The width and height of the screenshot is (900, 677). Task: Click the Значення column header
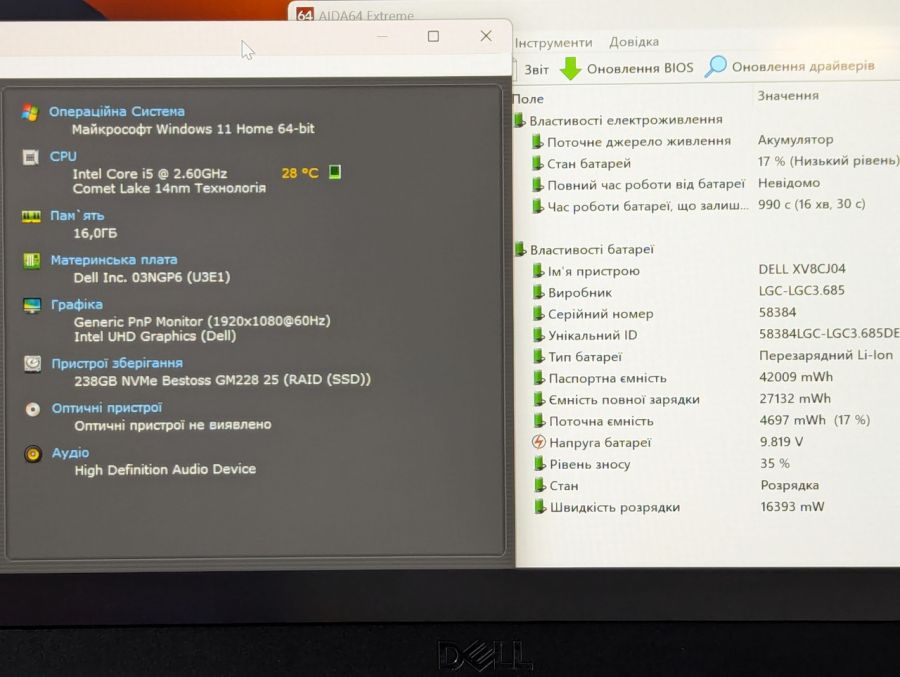(x=788, y=95)
